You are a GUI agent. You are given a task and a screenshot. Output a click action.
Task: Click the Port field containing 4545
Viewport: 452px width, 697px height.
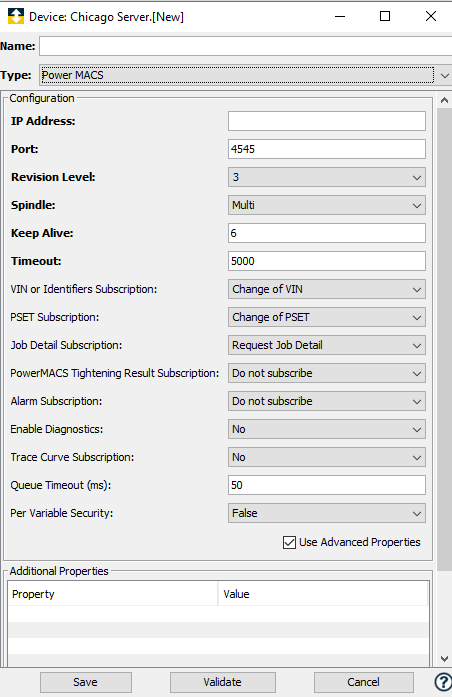pos(327,149)
